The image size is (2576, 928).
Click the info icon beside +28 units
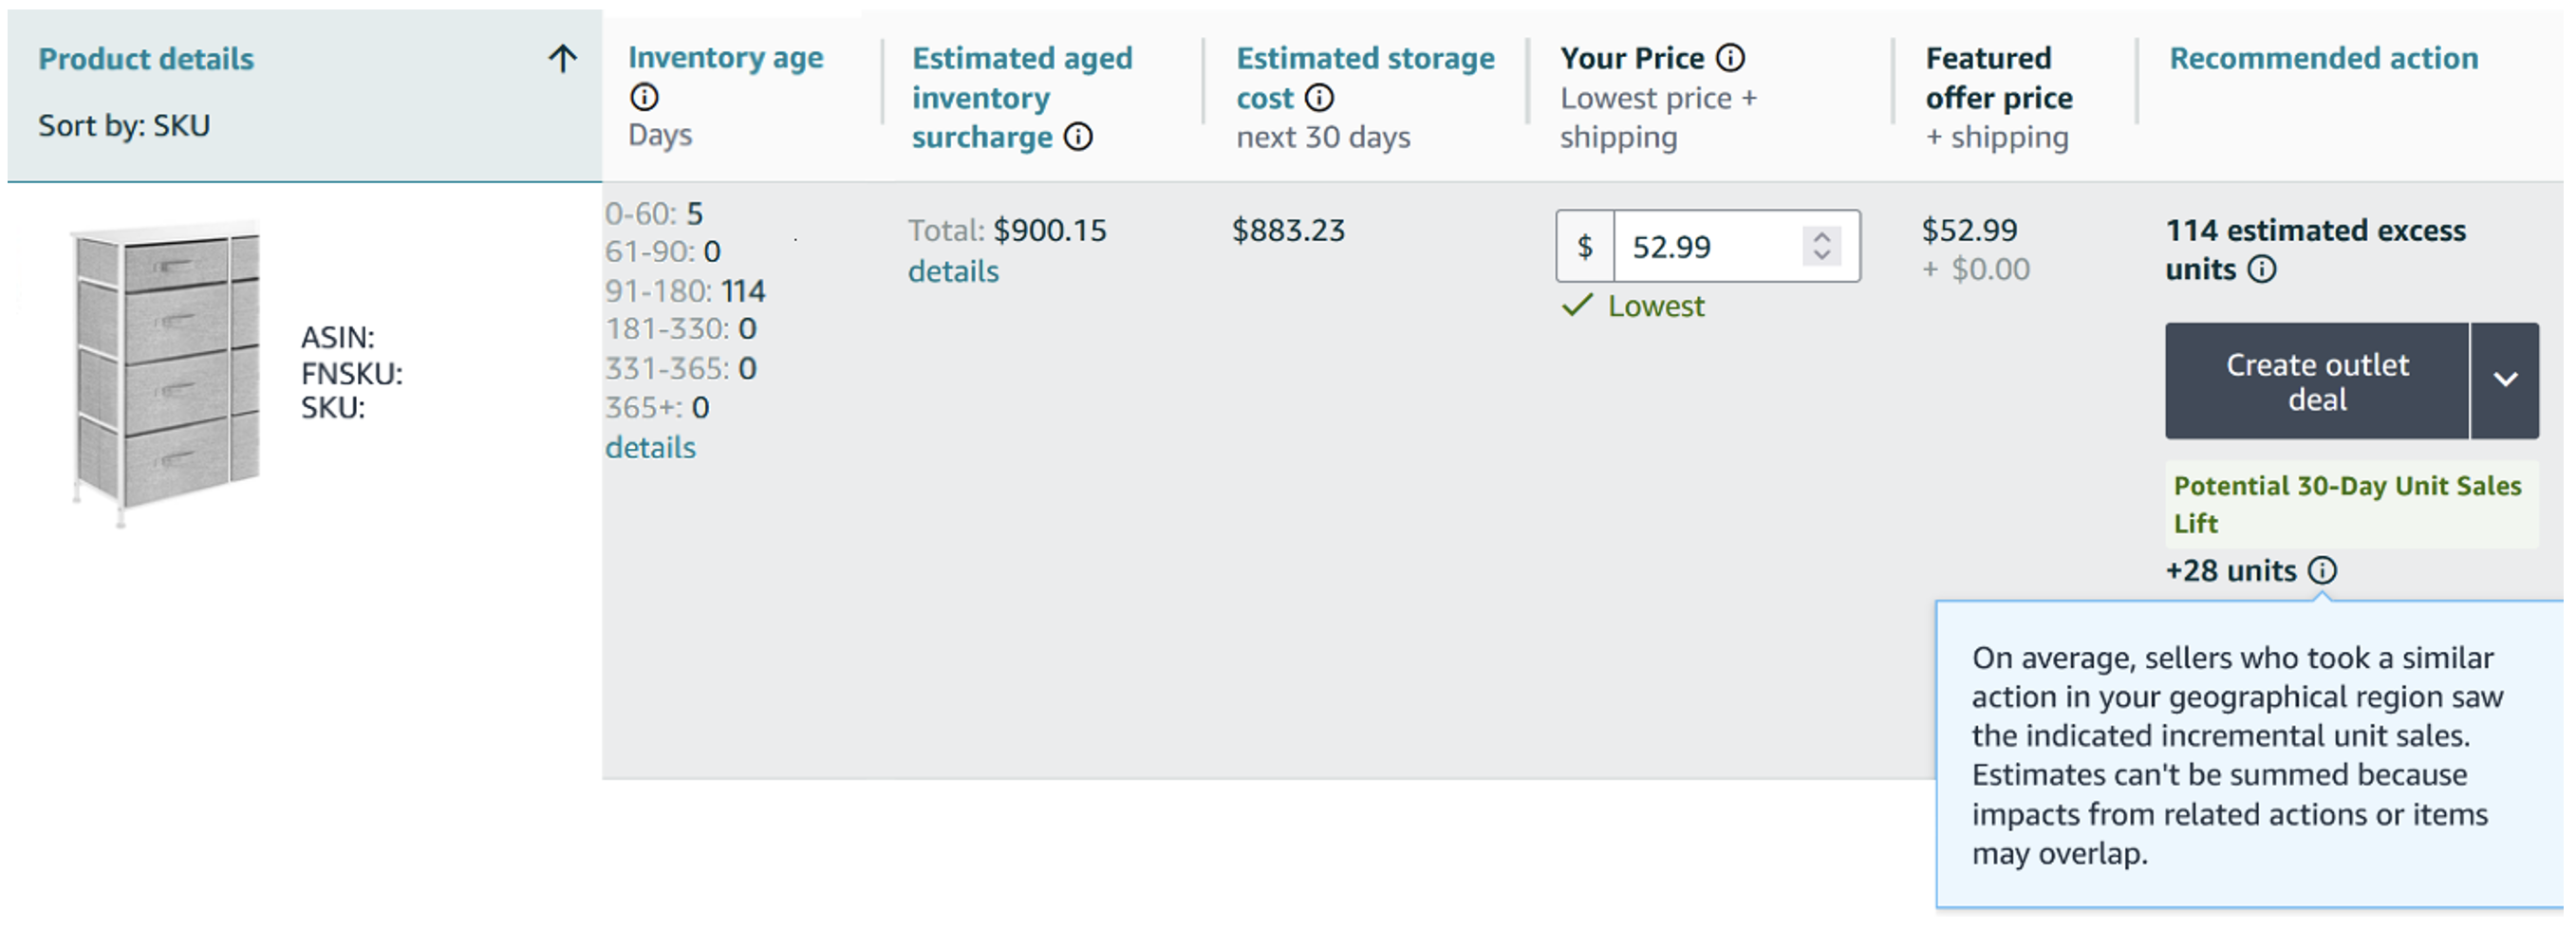2322,570
